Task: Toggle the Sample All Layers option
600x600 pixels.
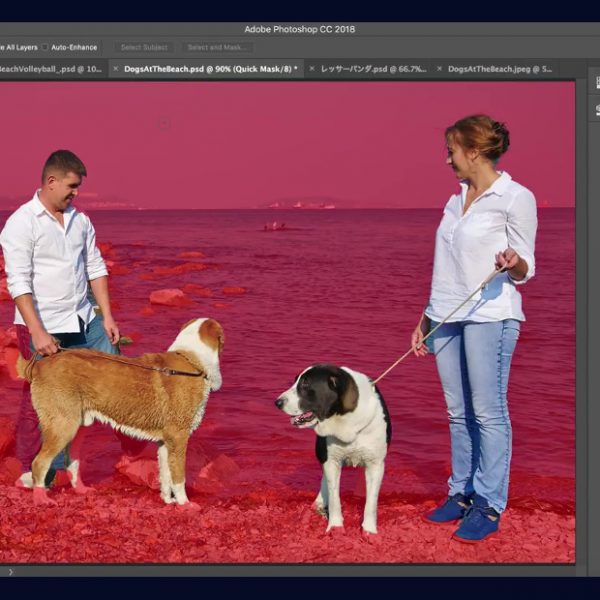Action: 18,47
